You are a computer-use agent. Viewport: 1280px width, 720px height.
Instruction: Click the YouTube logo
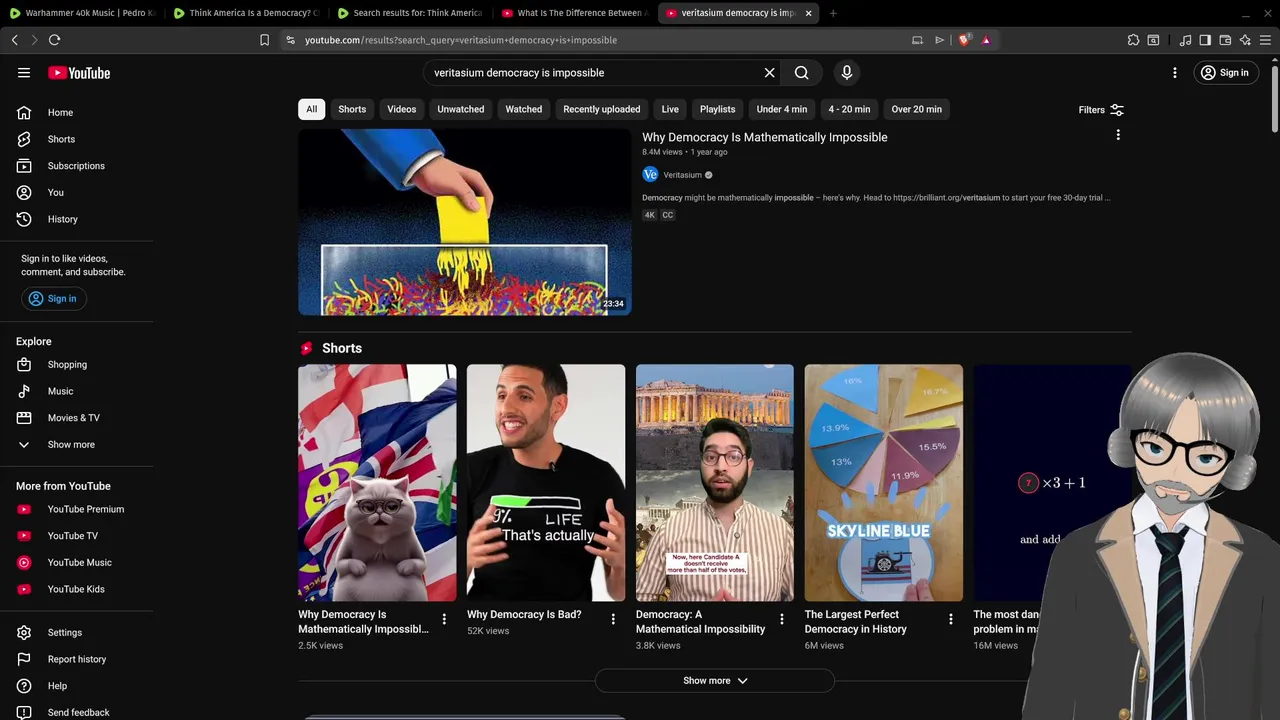pyautogui.click(x=79, y=73)
